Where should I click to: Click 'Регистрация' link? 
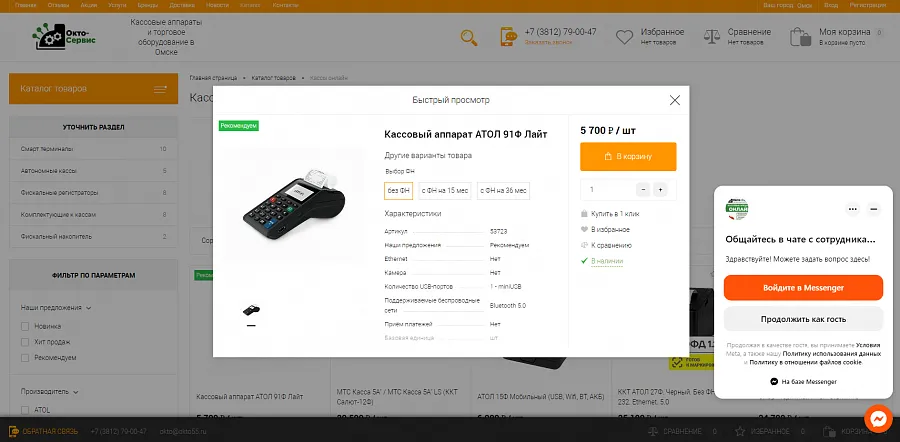pyautogui.click(x=868, y=5)
